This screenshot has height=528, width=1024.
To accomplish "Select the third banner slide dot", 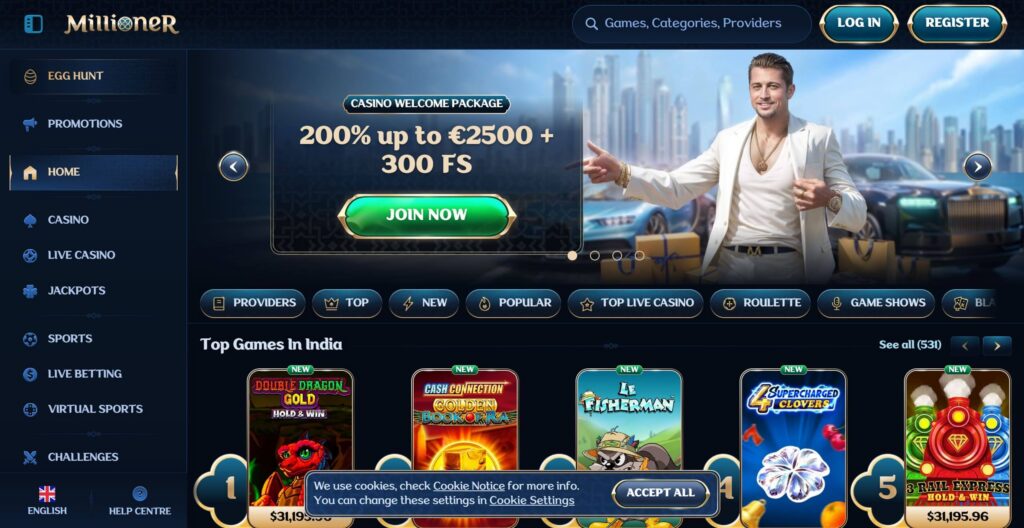I will point(617,256).
